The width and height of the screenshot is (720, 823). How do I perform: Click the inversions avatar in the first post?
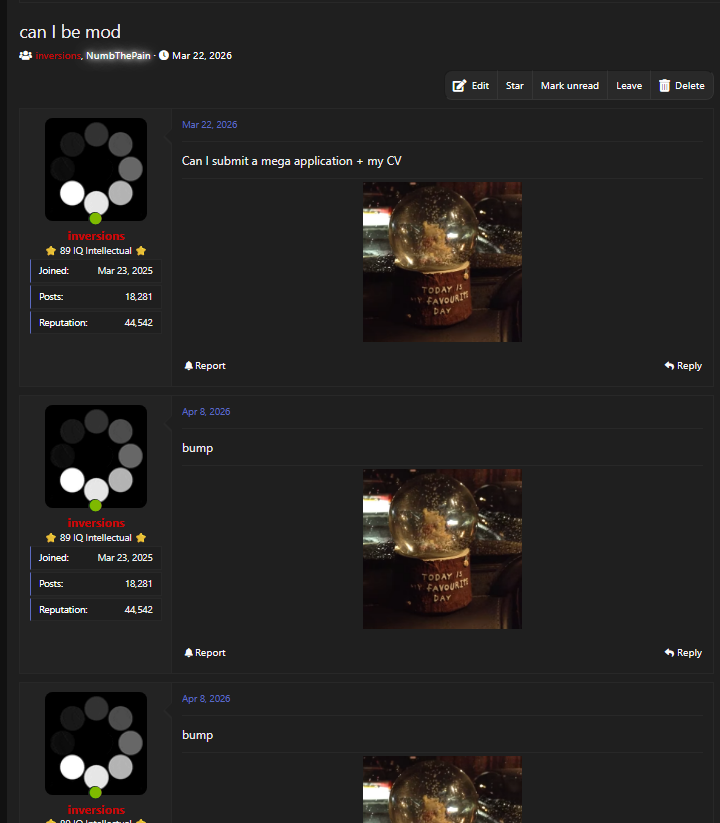pos(96,169)
